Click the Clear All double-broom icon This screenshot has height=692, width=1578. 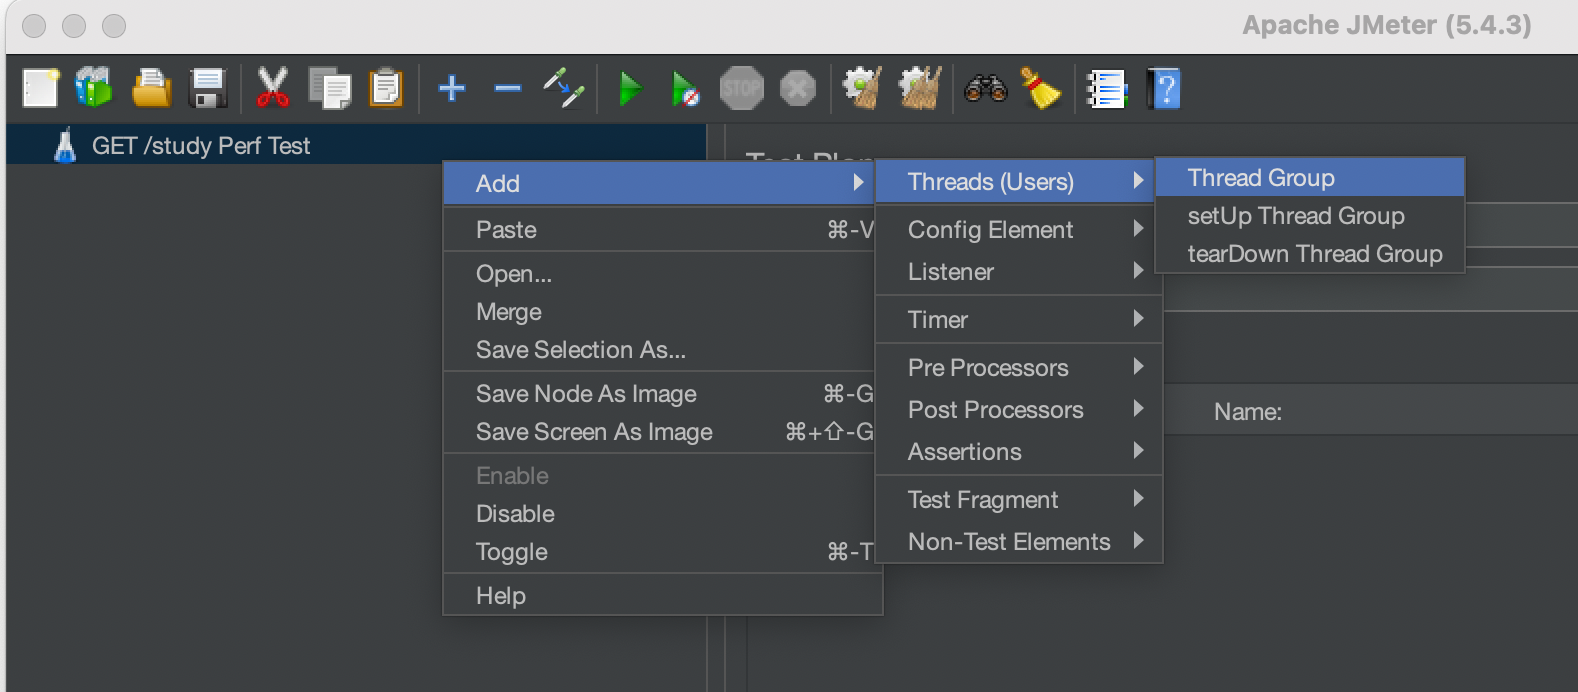tap(920, 88)
